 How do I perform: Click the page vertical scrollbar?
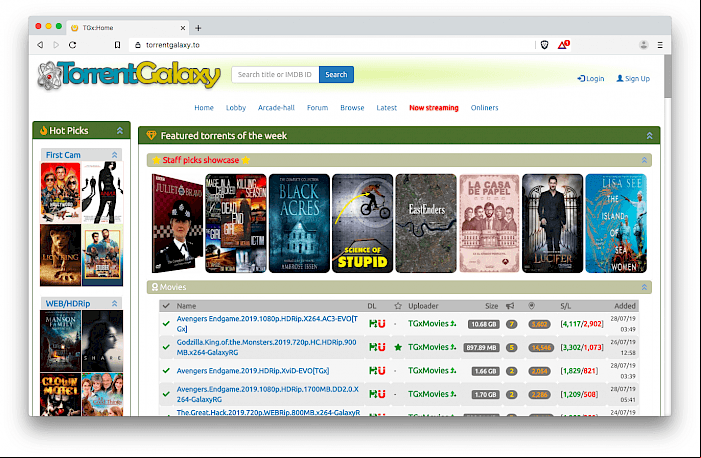667,76
